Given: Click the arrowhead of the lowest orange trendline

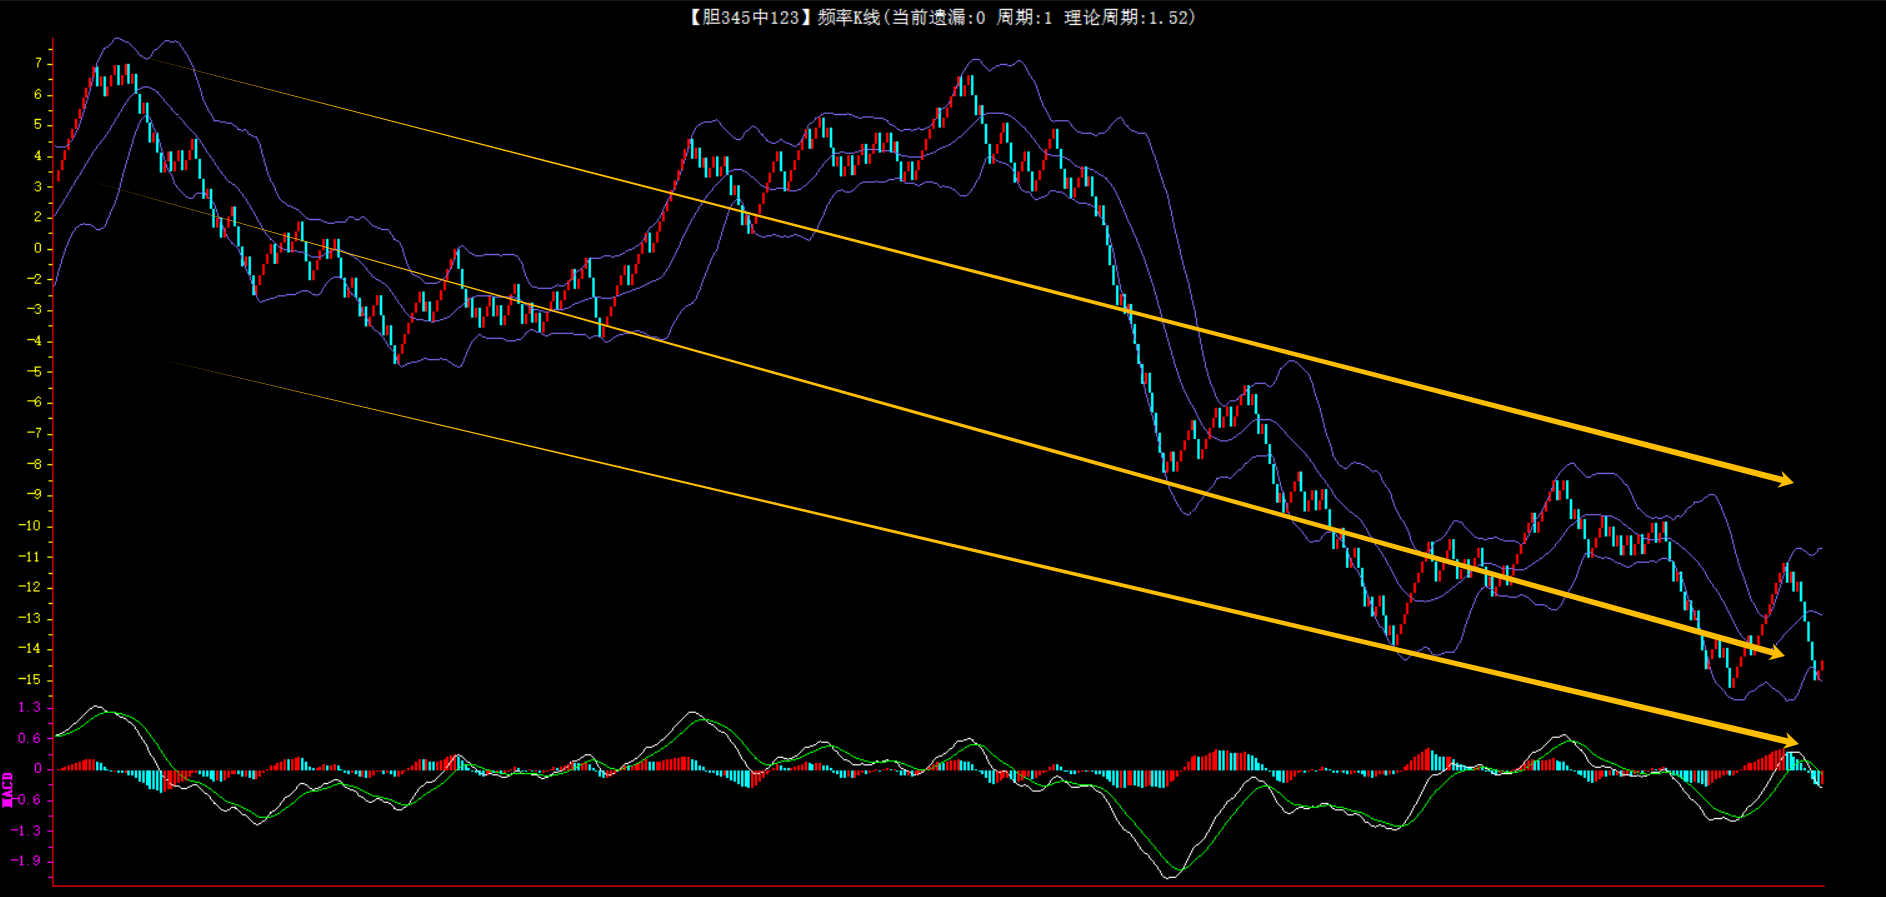Looking at the screenshot, I should coord(1787,742).
